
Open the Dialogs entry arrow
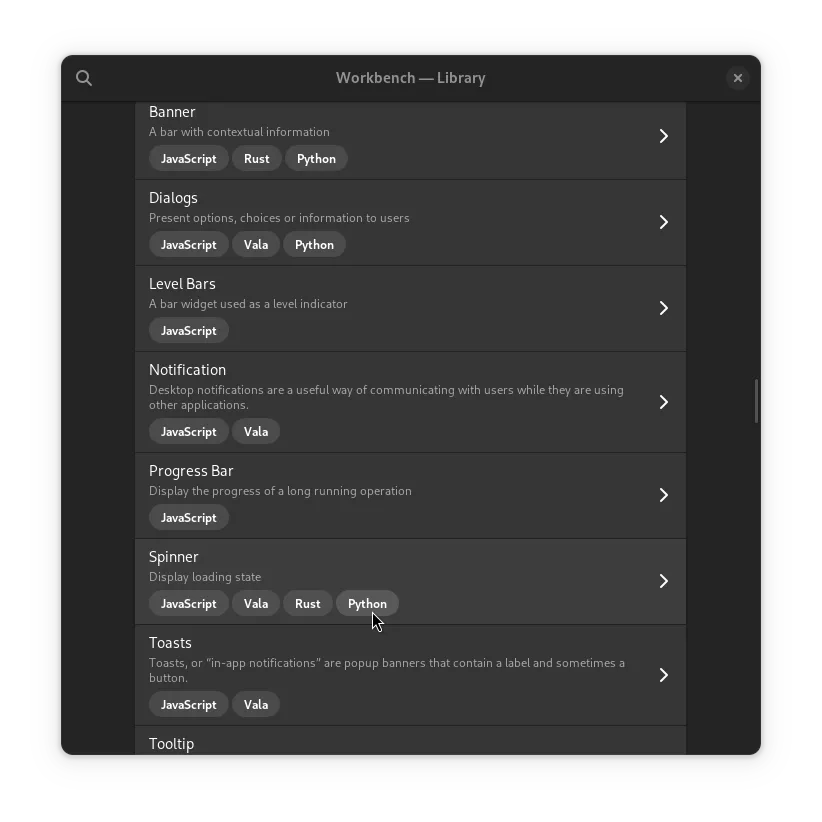click(663, 222)
